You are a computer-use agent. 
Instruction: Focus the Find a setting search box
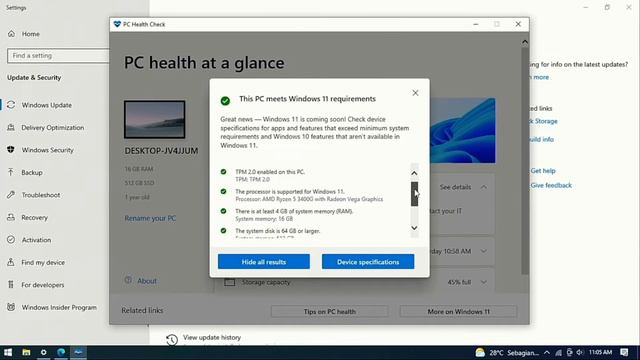58,56
